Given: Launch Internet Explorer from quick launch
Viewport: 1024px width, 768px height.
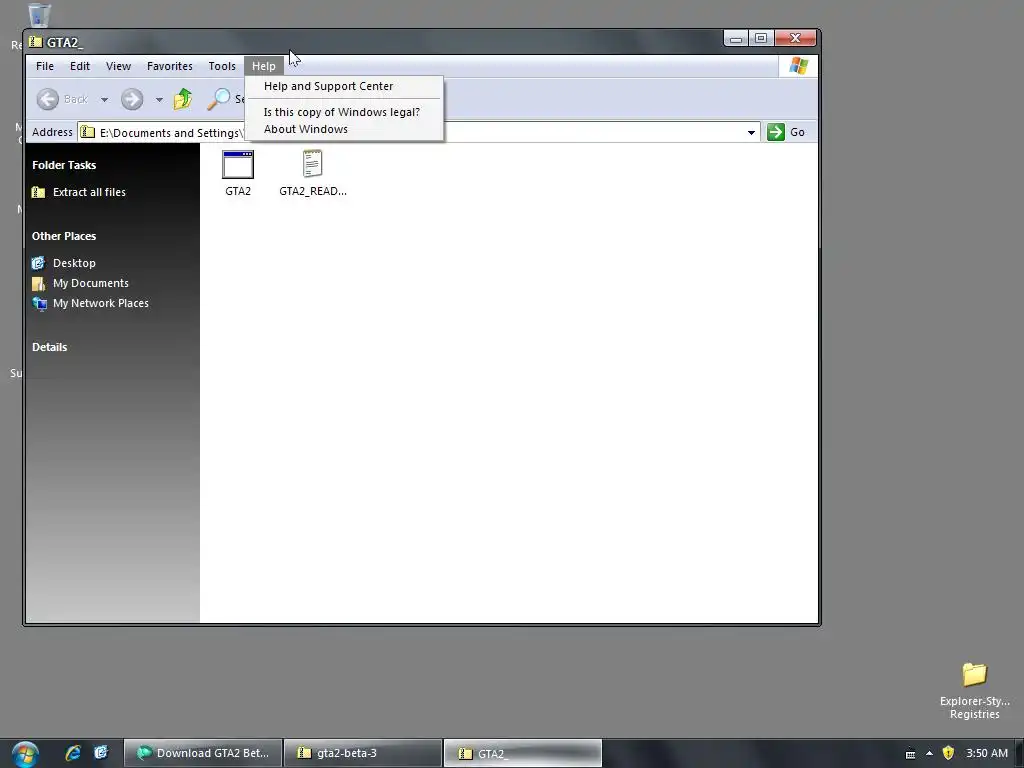Looking at the screenshot, I should [73, 753].
